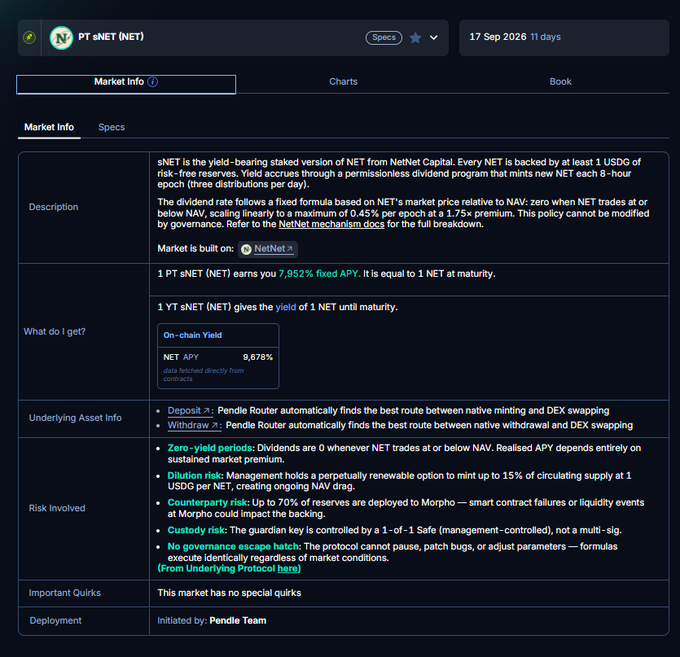Open the NetNet mechanism docs link
The image size is (680, 657).
click(x=331, y=224)
